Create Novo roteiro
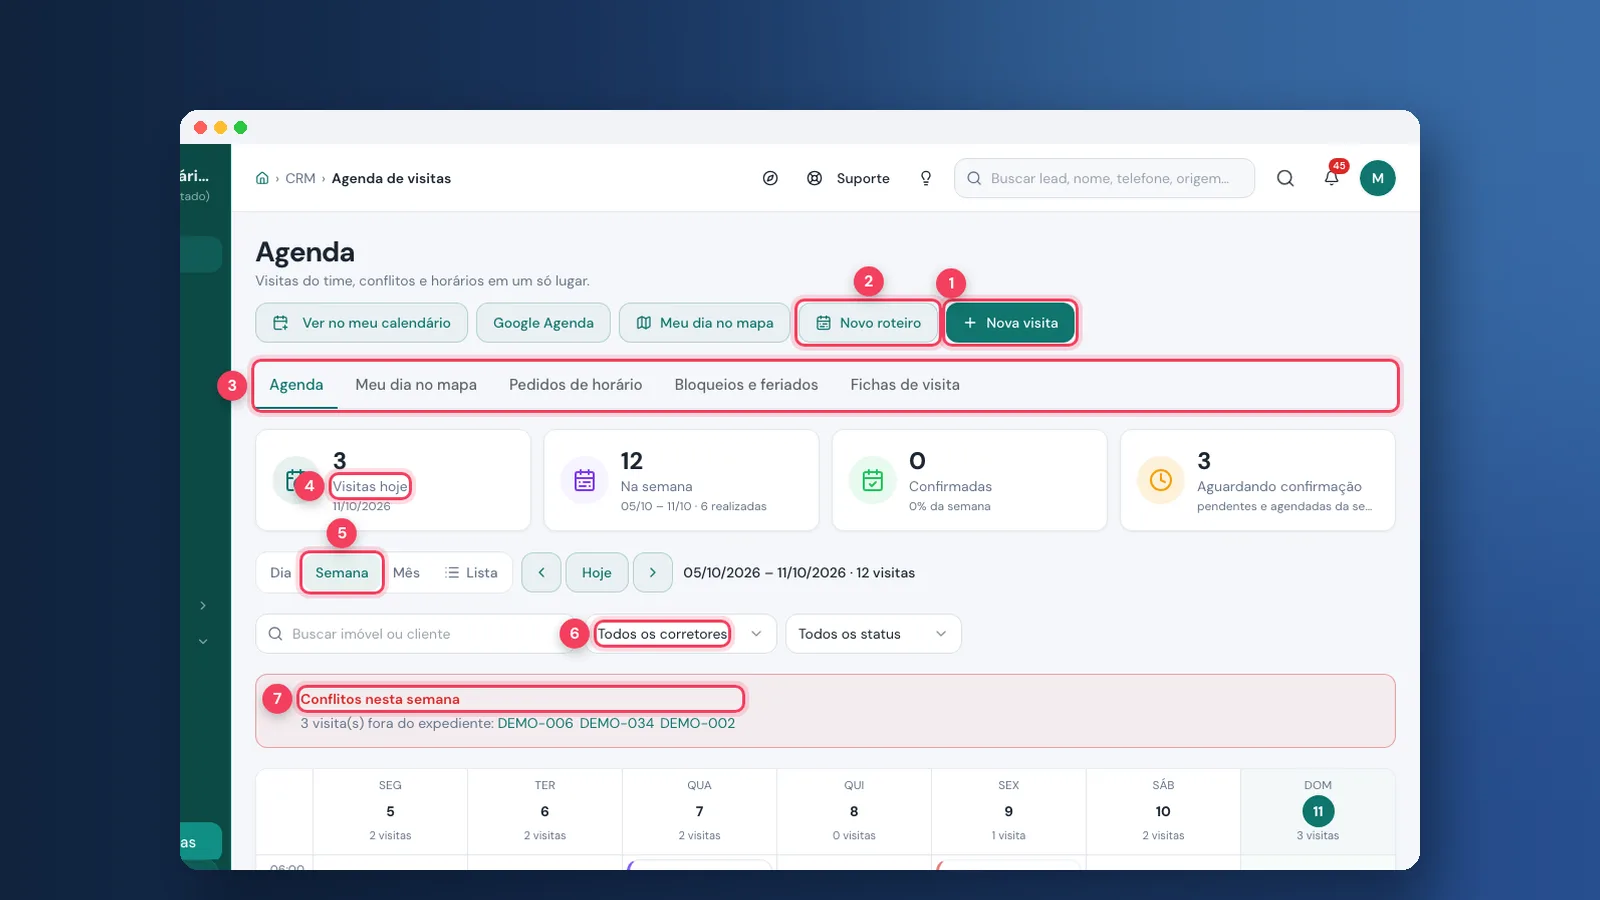The width and height of the screenshot is (1600, 900). pos(868,323)
